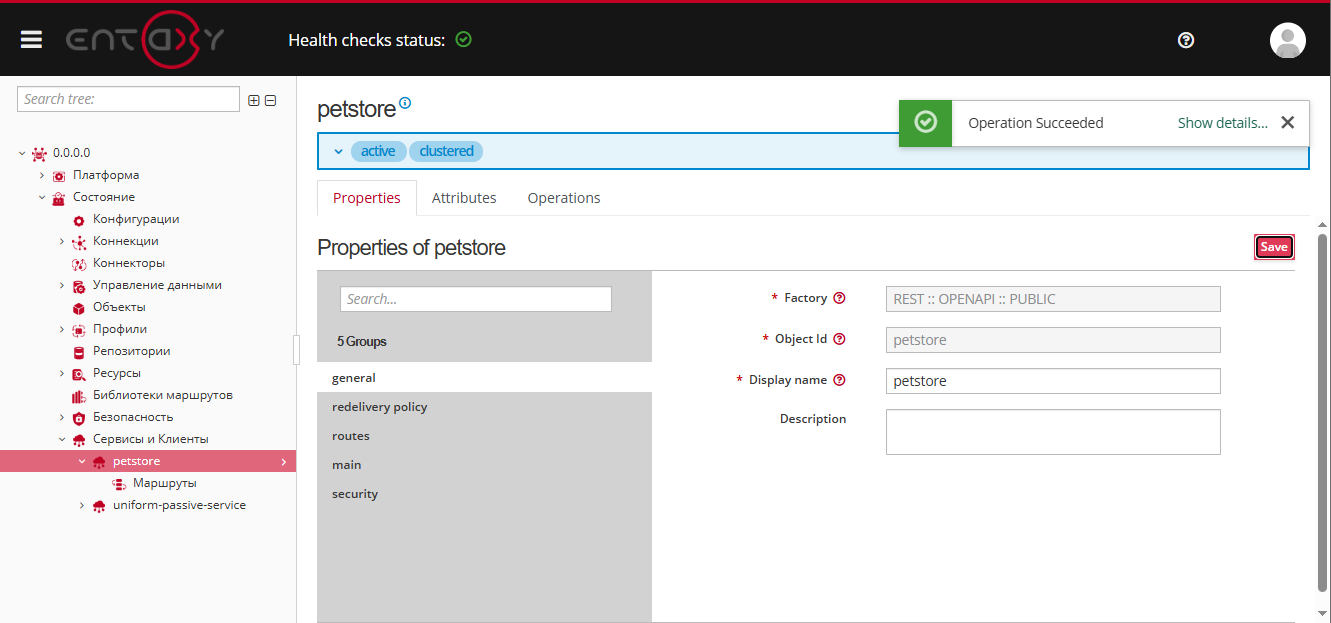Expand the Платформа tree node
The height and width of the screenshot is (623, 1331).
pos(42,175)
